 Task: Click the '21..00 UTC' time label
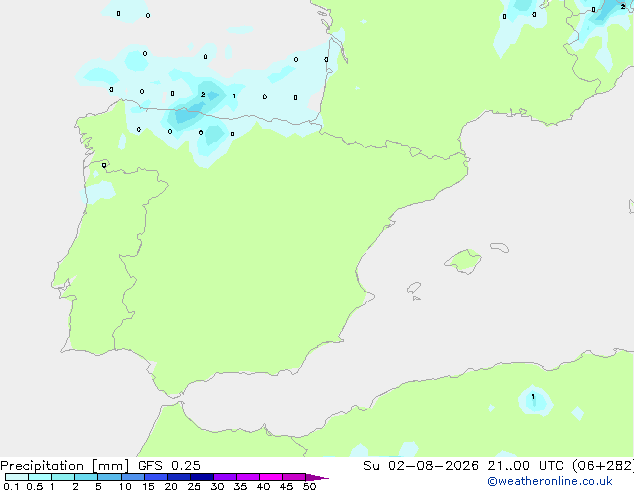(525, 466)
